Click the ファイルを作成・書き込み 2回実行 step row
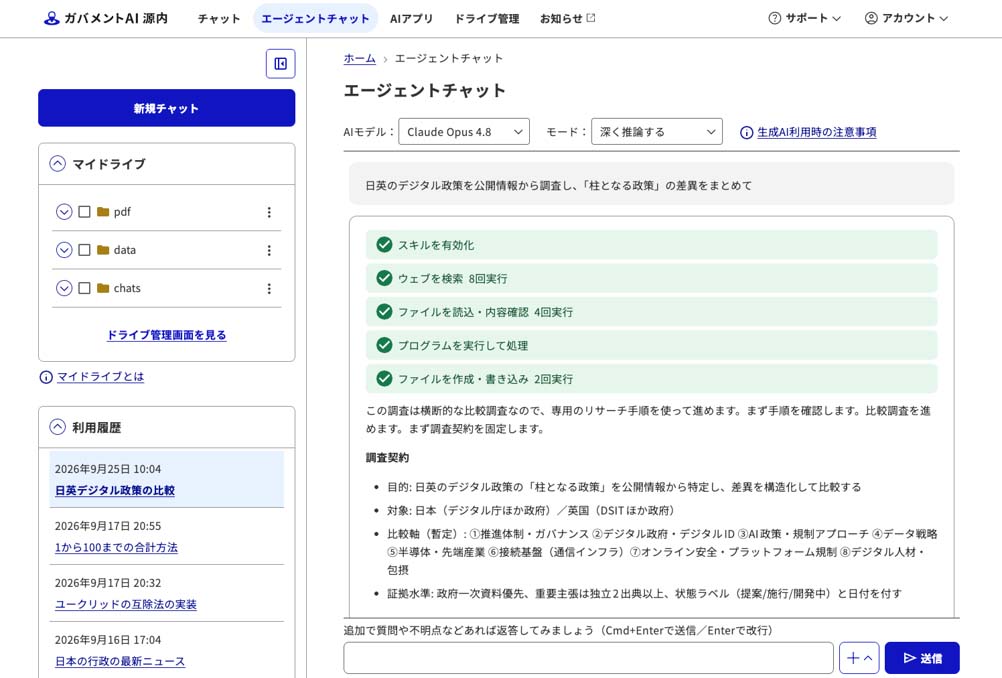Viewport: 1002px width, 678px height. coord(652,379)
